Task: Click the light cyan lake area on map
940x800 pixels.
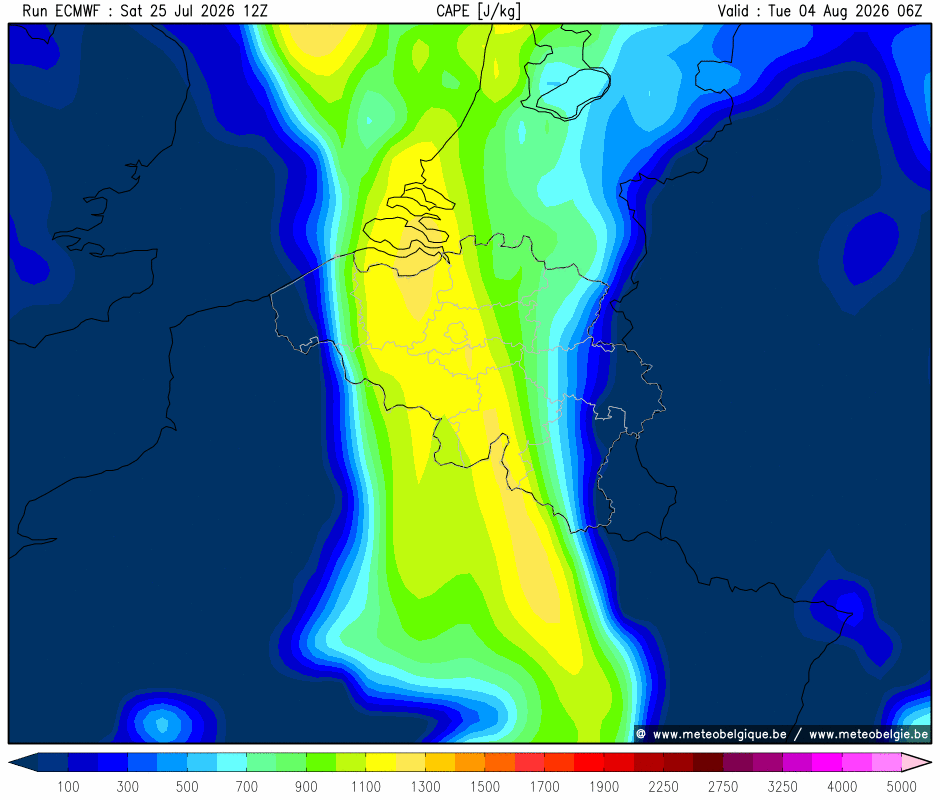Action: (x=574, y=91)
